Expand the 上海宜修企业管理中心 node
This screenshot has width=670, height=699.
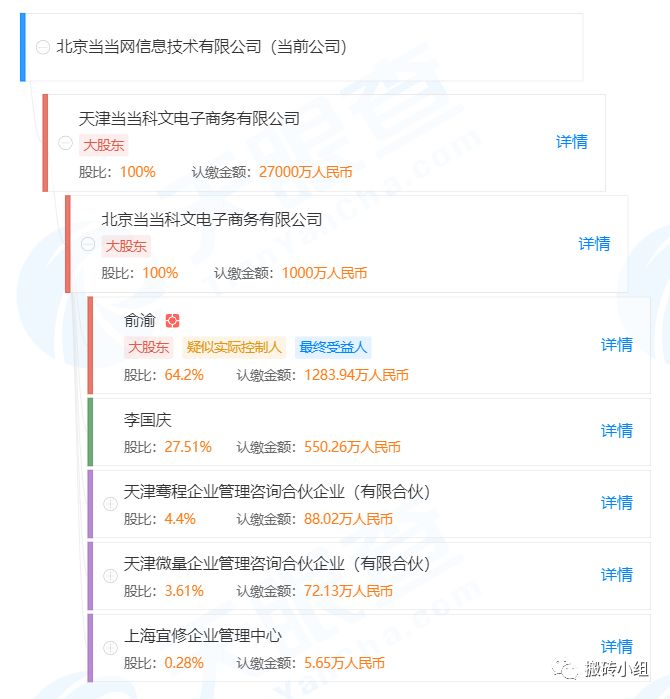[110, 648]
